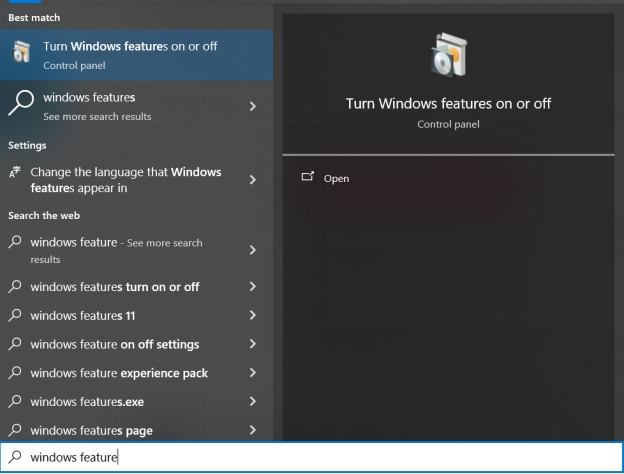
Task: Select suggestion 'windows features page'
Action: click(136, 429)
